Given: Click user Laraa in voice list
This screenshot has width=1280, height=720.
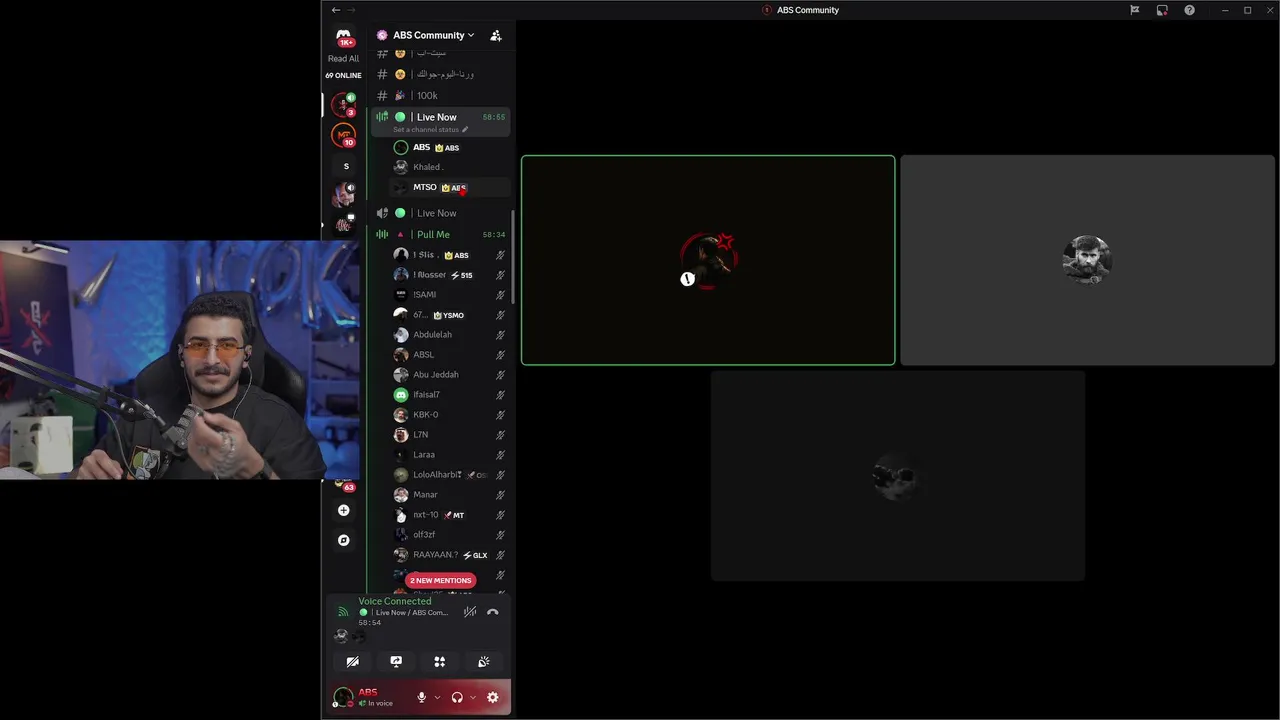Looking at the screenshot, I should click(449, 455).
